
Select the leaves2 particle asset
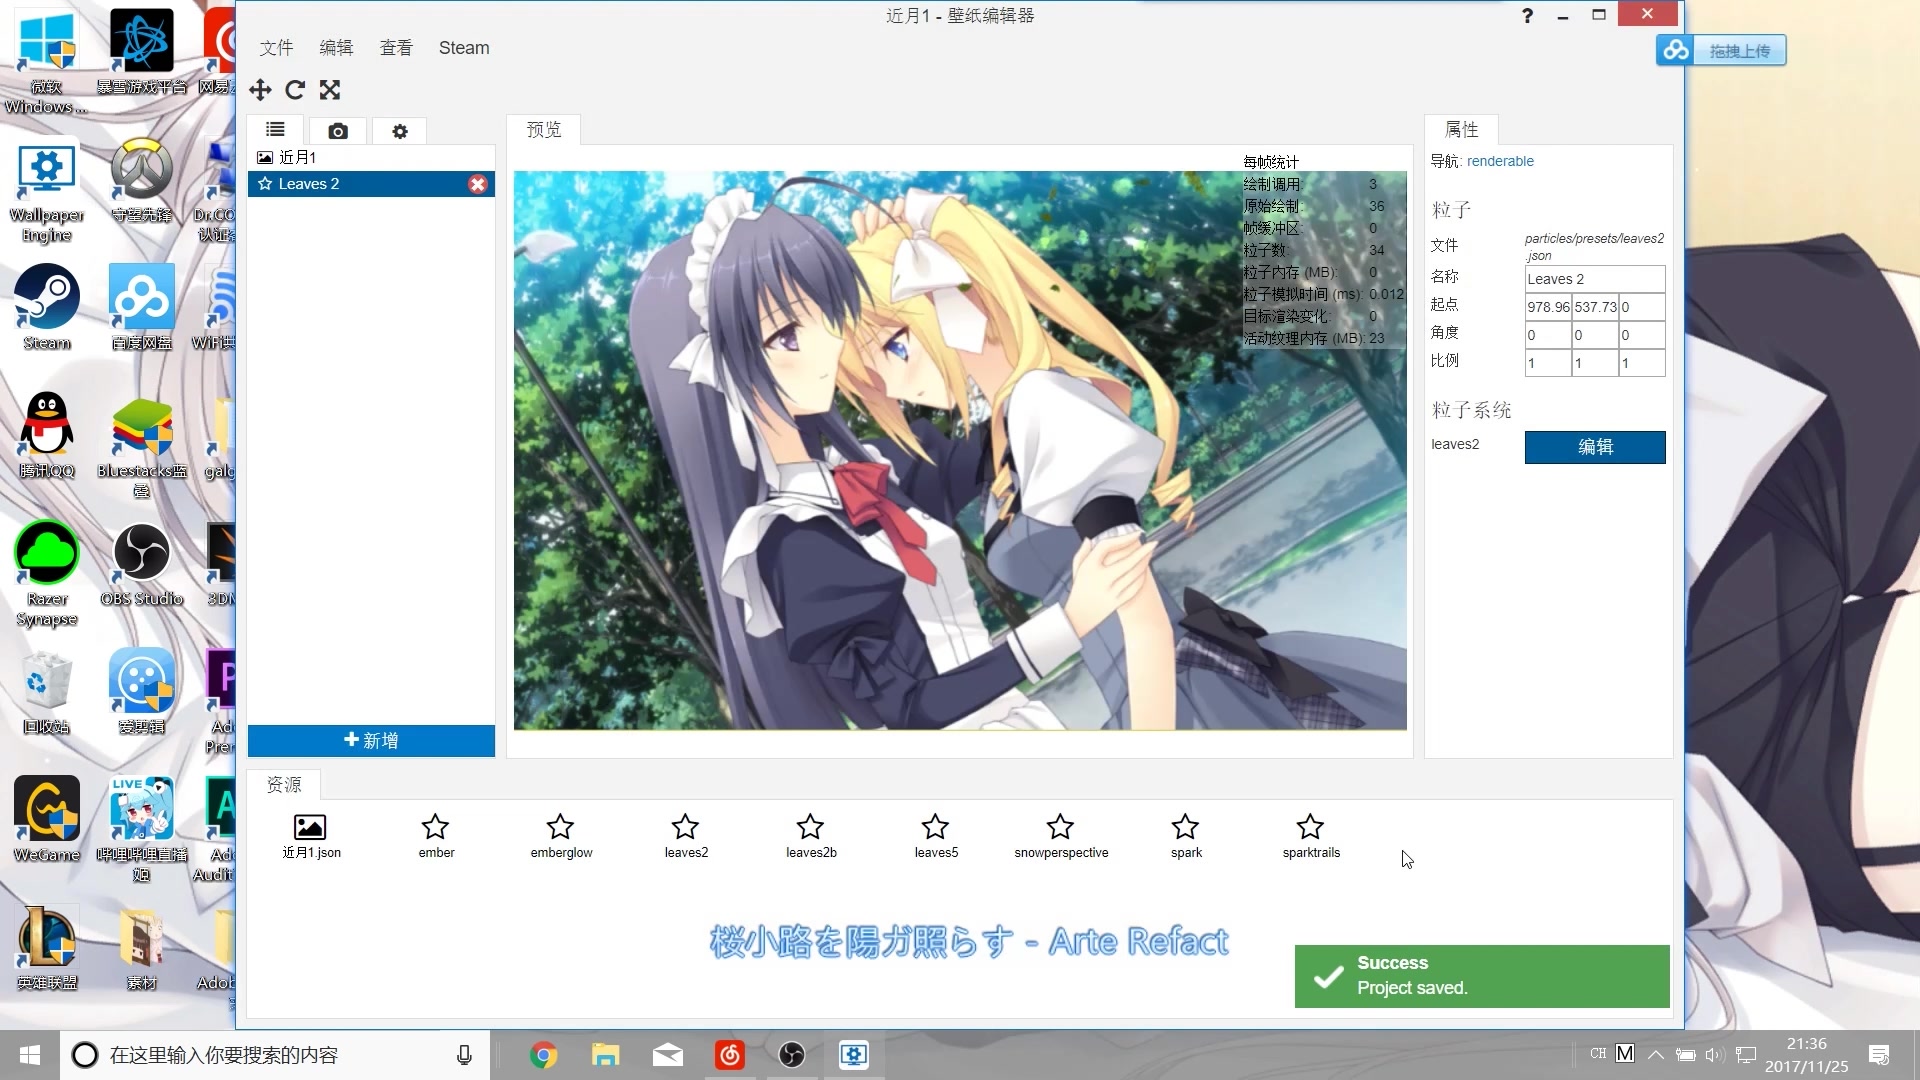tap(686, 837)
